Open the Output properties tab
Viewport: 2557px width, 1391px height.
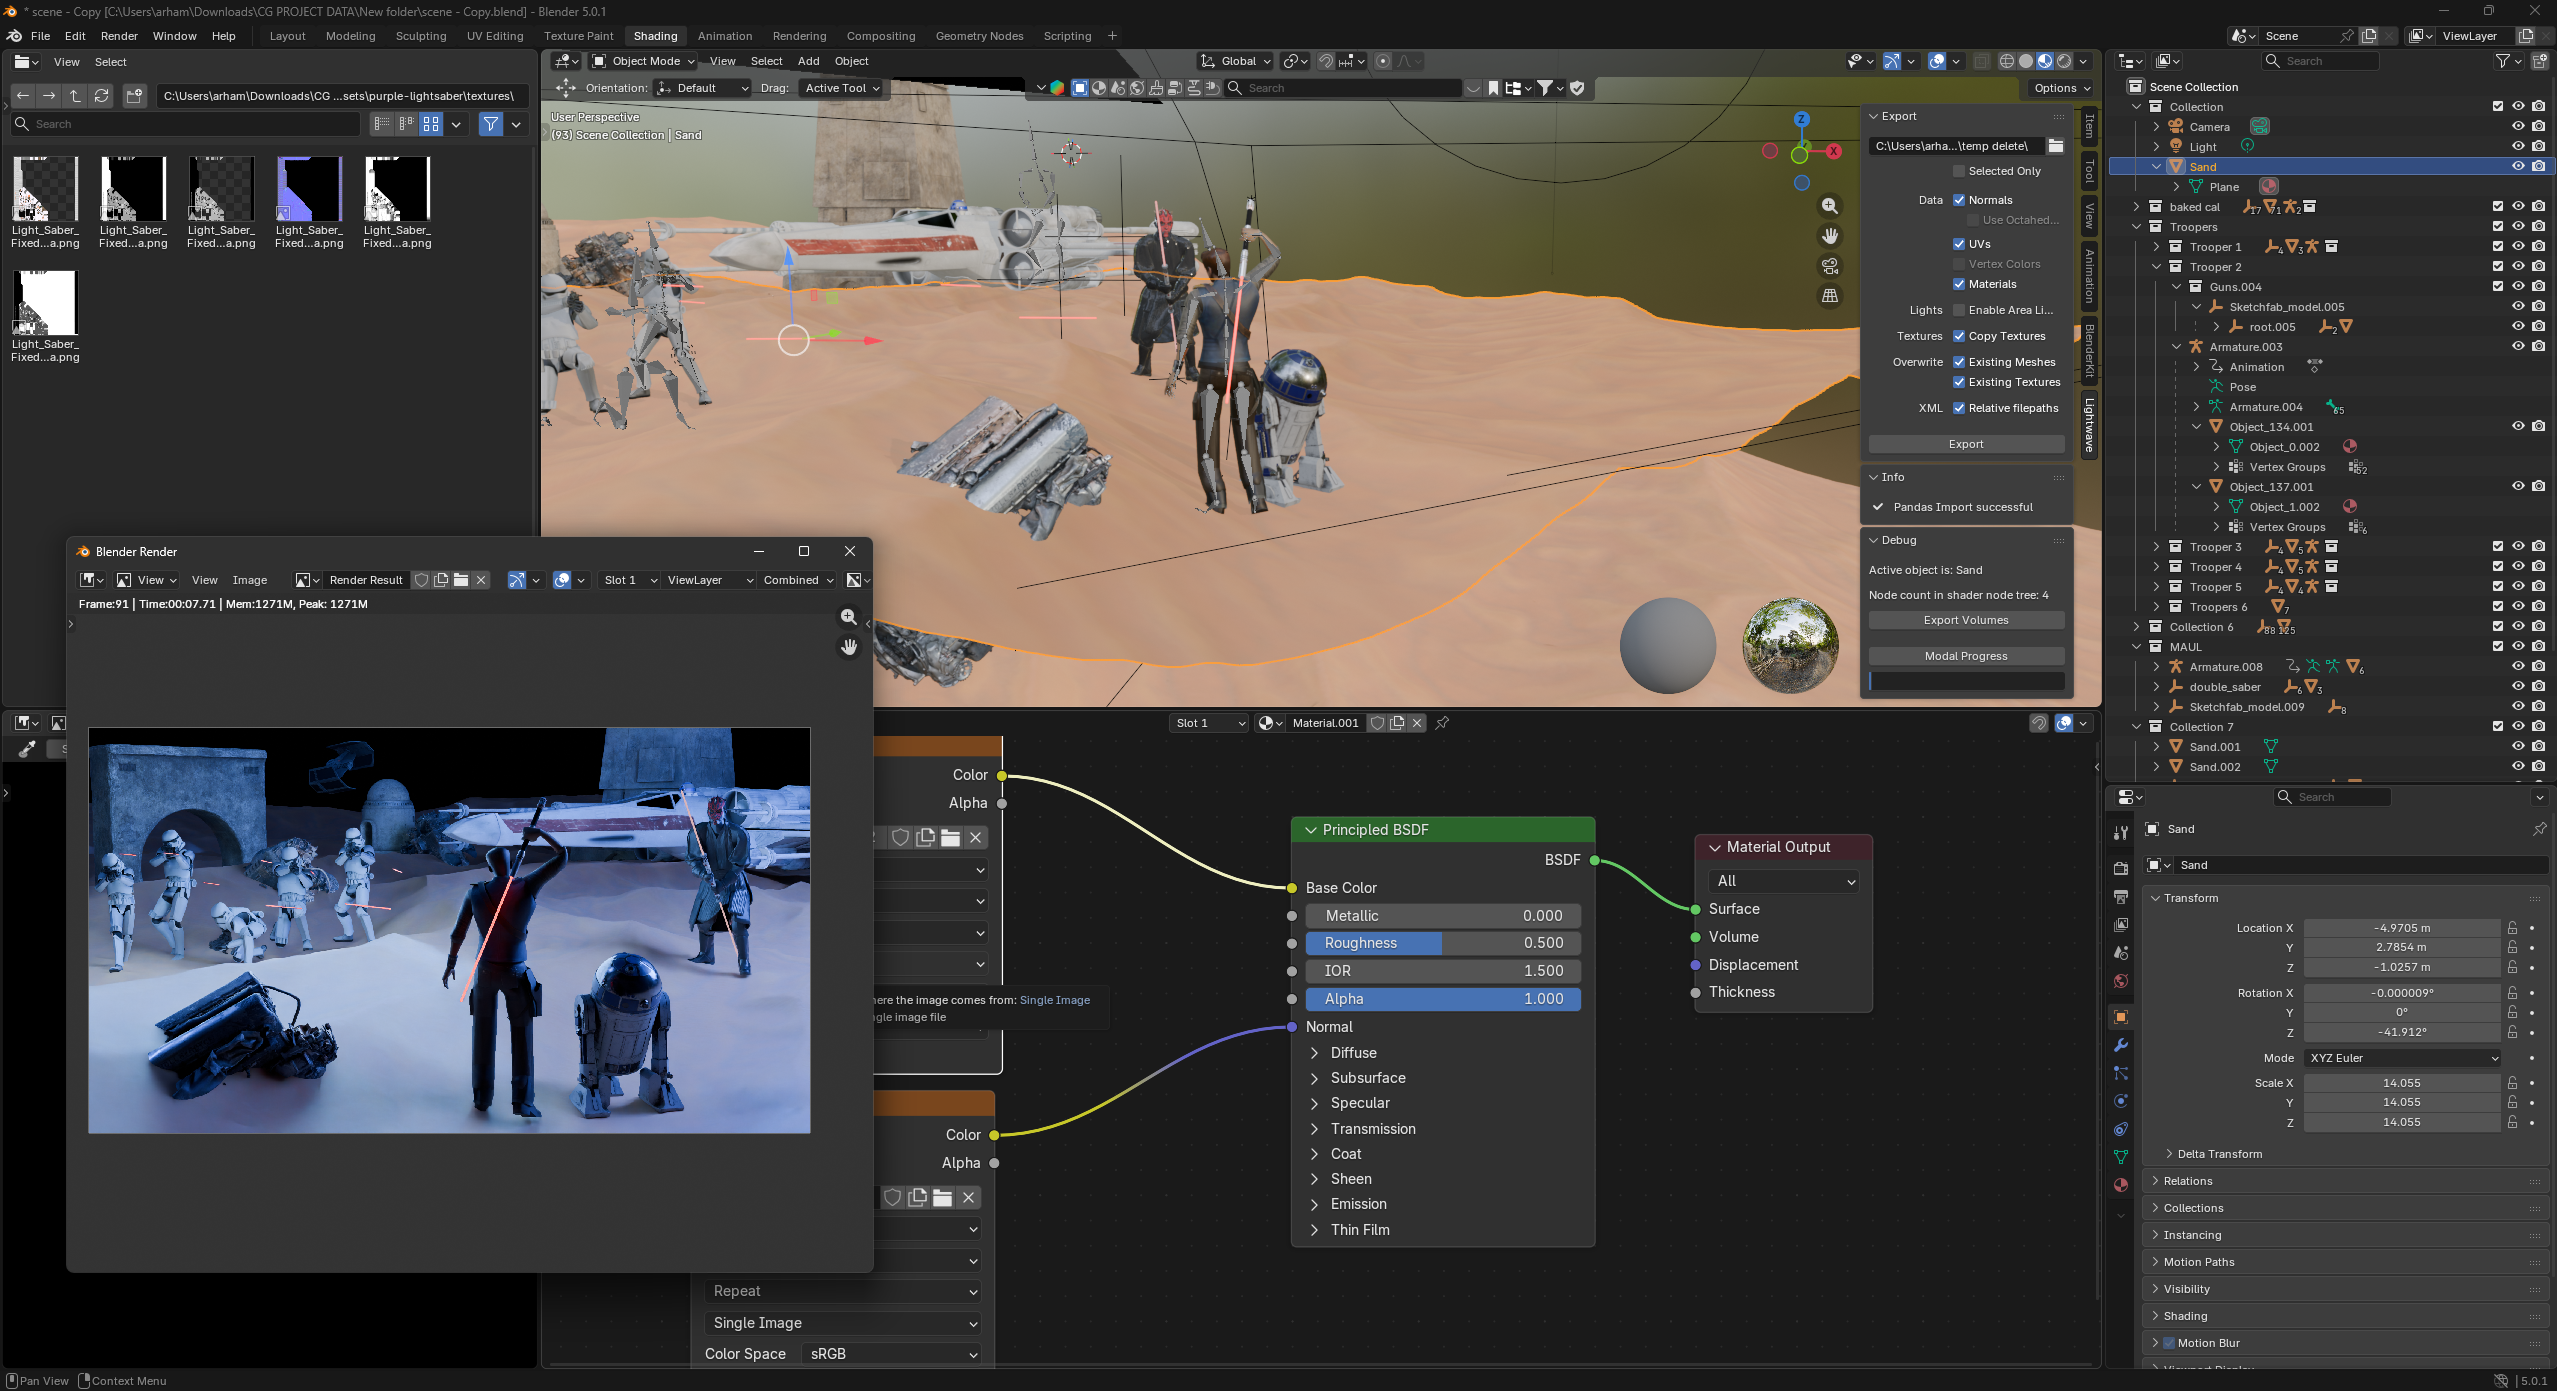coord(2121,896)
